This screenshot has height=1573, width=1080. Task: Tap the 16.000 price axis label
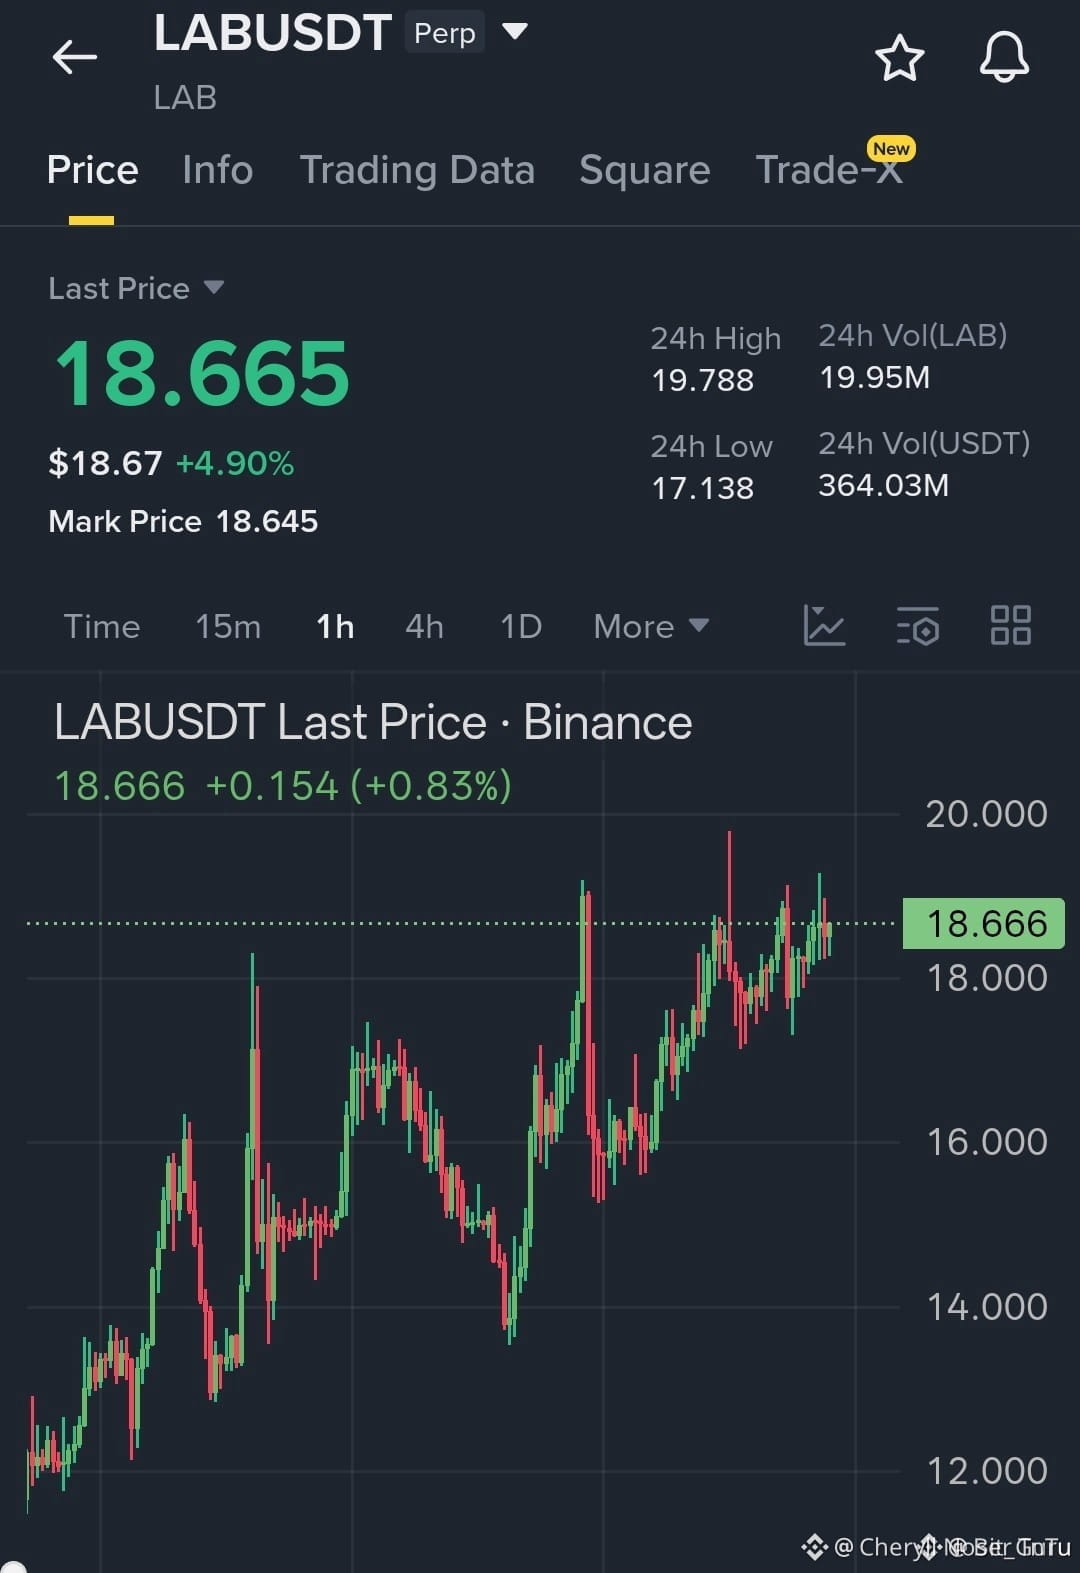(987, 1142)
